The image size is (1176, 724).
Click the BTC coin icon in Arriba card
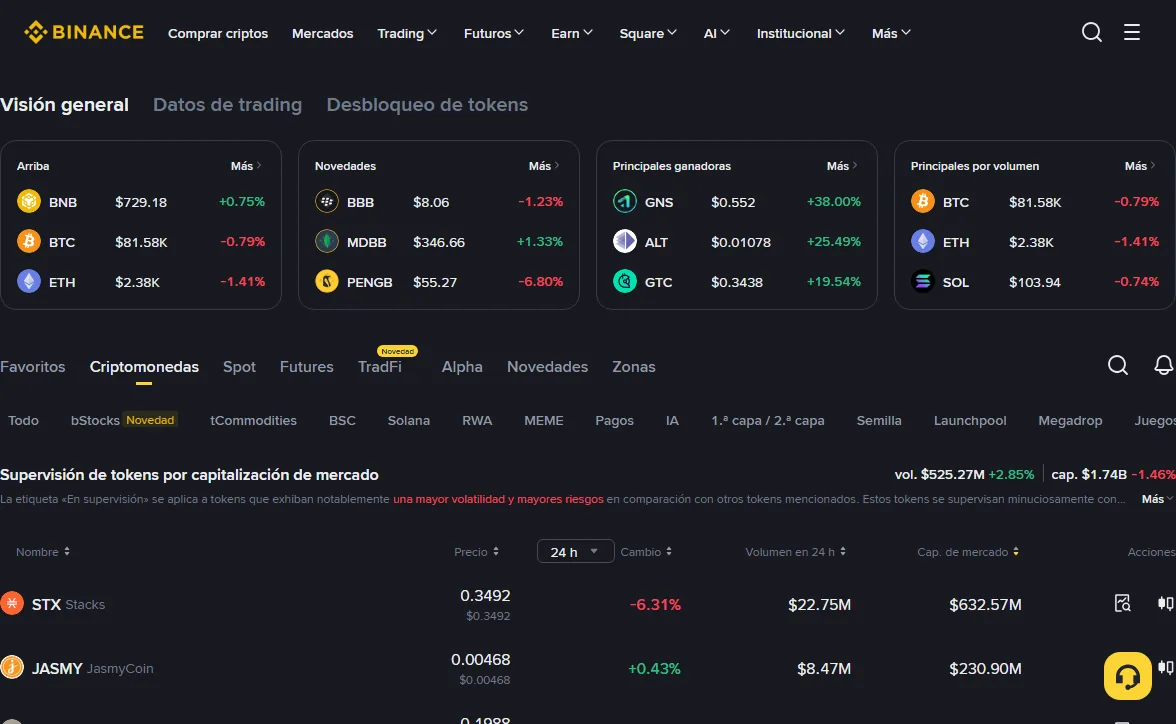(28, 242)
